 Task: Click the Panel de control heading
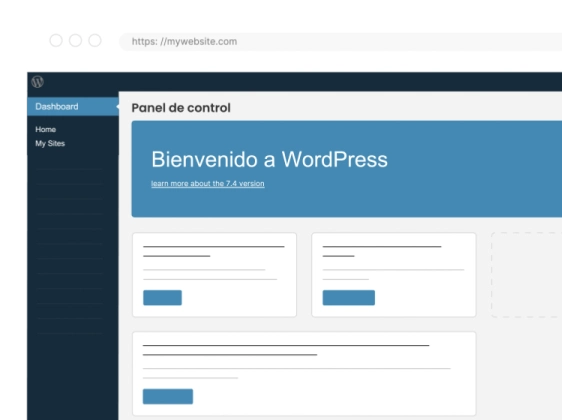[x=181, y=108]
